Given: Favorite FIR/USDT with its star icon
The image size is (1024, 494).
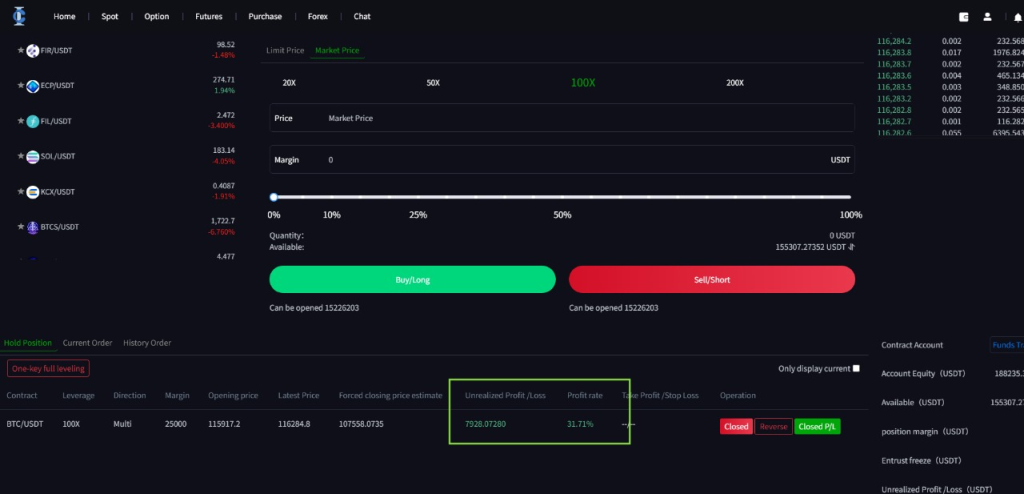Looking at the screenshot, I should pyautogui.click(x=21, y=51).
